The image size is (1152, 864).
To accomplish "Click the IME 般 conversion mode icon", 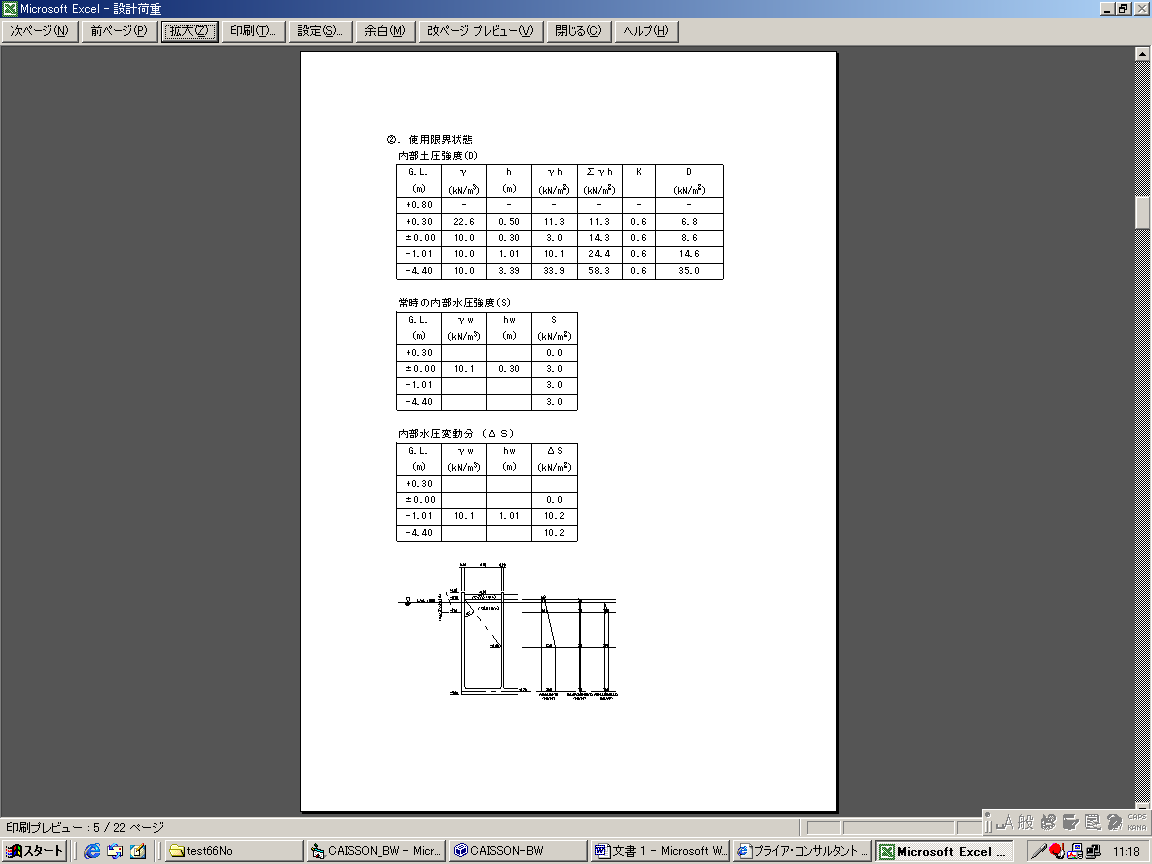I will click(1025, 822).
